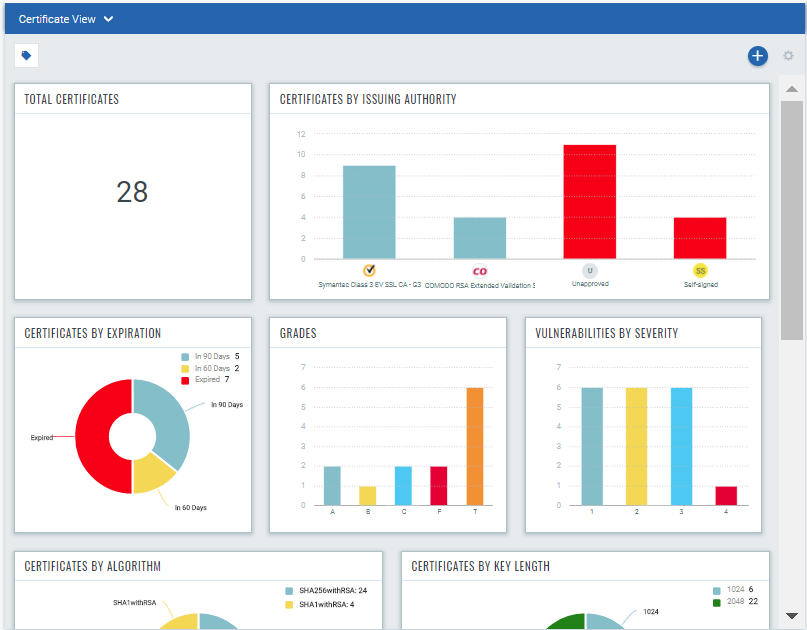The width and height of the screenshot is (807, 630).
Task: Click the chevron next to Certificate View
Action: point(108,18)
